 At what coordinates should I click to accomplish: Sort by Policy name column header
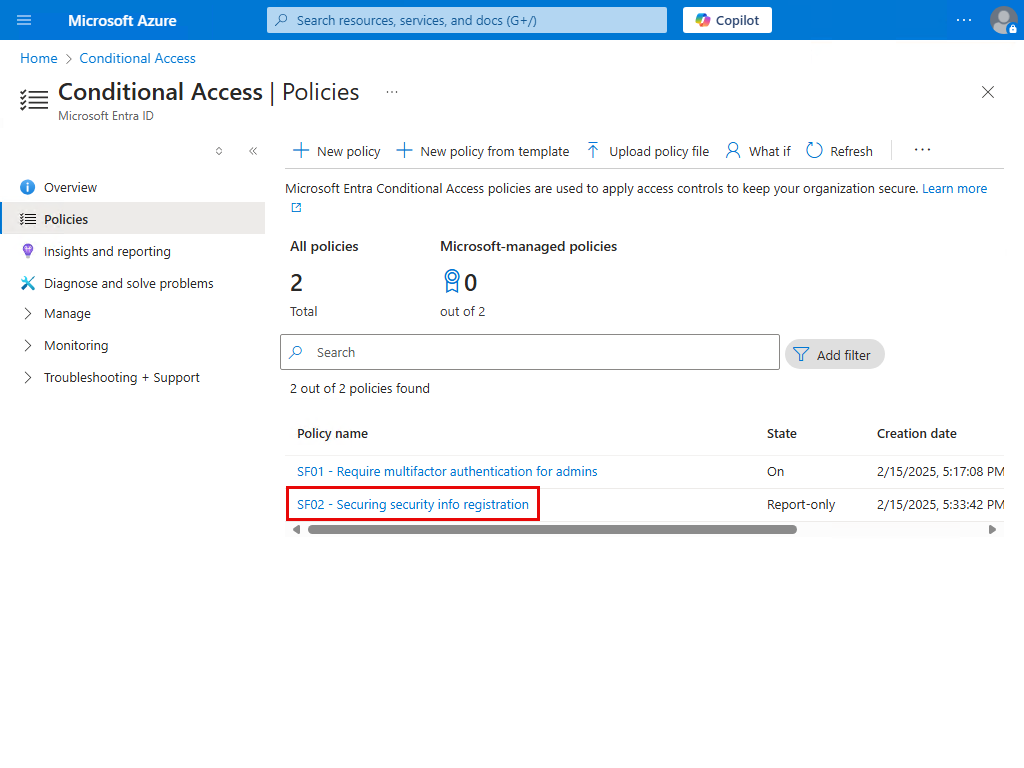click(x=332, y=433)
